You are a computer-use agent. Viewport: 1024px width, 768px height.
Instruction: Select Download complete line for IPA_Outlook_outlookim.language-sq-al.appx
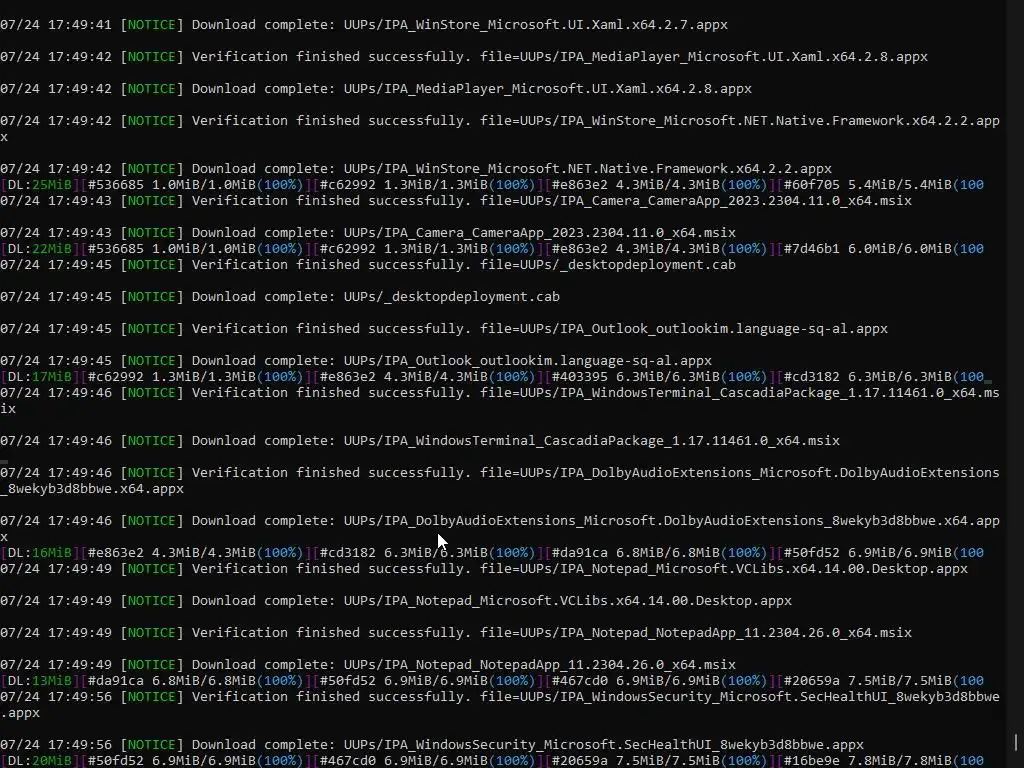(356, 360)
